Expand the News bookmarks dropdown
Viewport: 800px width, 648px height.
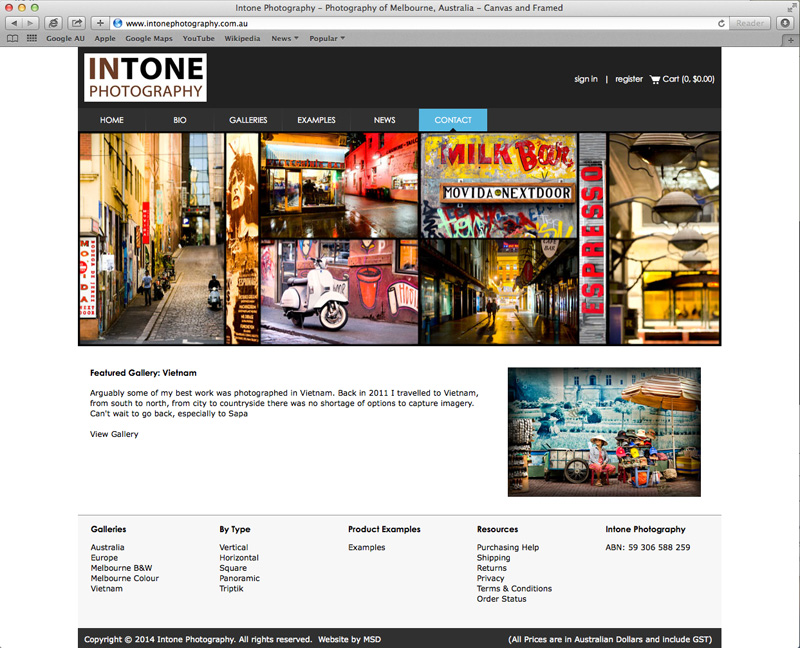pos(285,38)
